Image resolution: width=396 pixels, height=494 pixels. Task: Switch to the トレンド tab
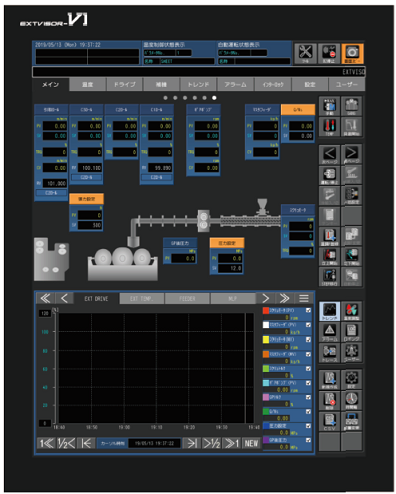tap(198, 85)
